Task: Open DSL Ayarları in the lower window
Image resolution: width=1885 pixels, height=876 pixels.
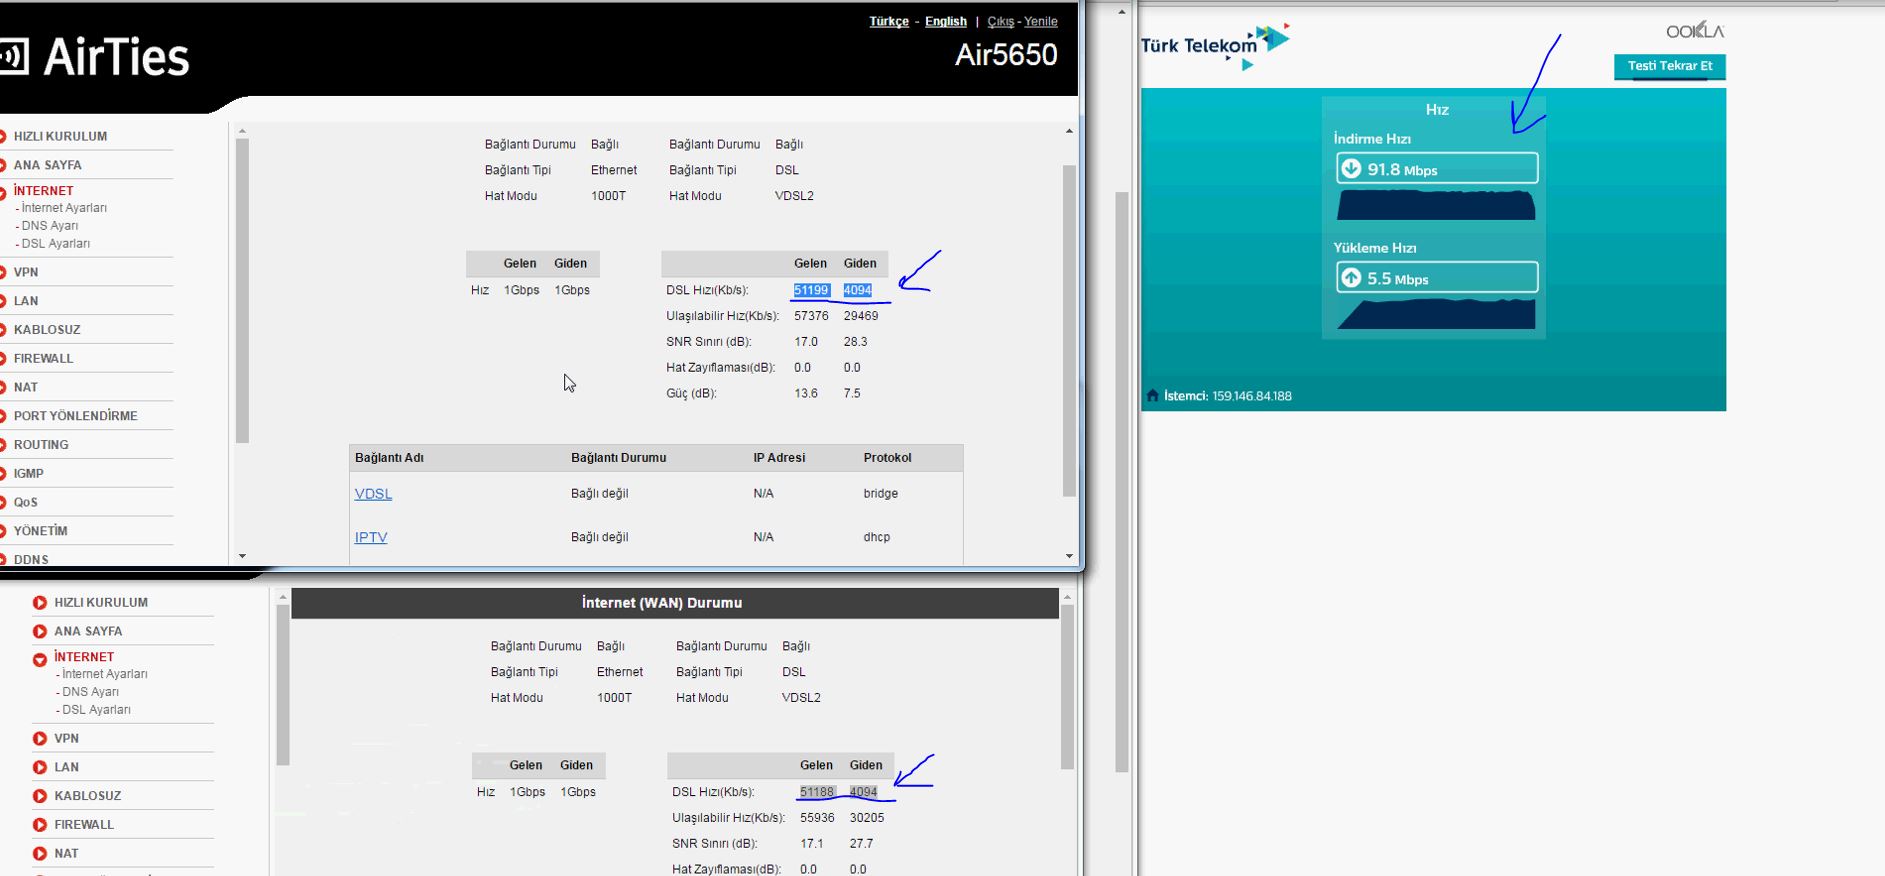Action: tap(94, 710)
